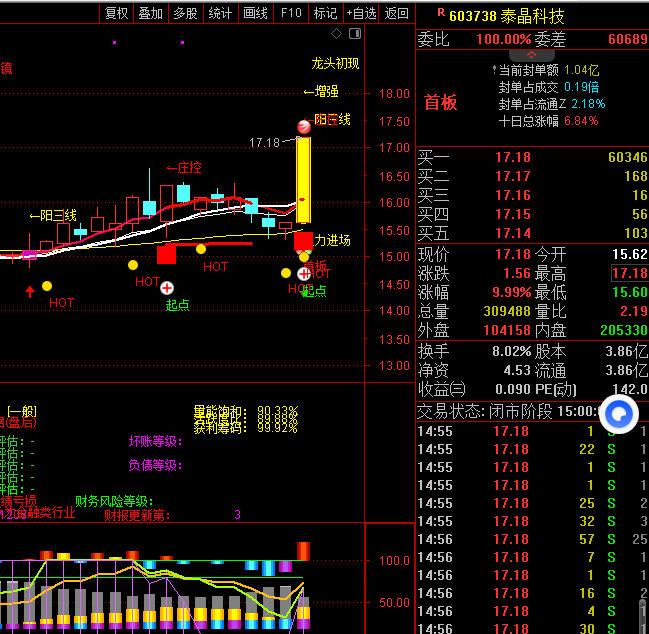Click the large yellow limit-up candlestick
The width and height of the screenshot is (649, 634).
303,180
